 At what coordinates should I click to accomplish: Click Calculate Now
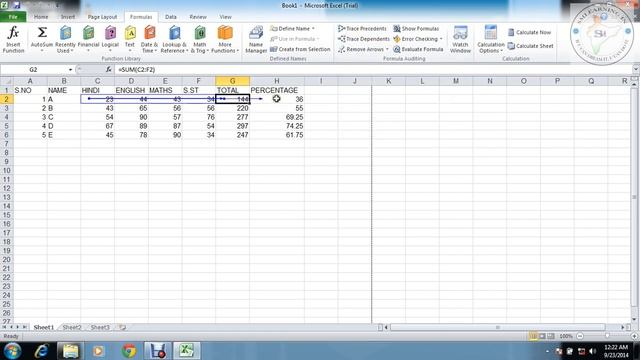click(529, 32)
